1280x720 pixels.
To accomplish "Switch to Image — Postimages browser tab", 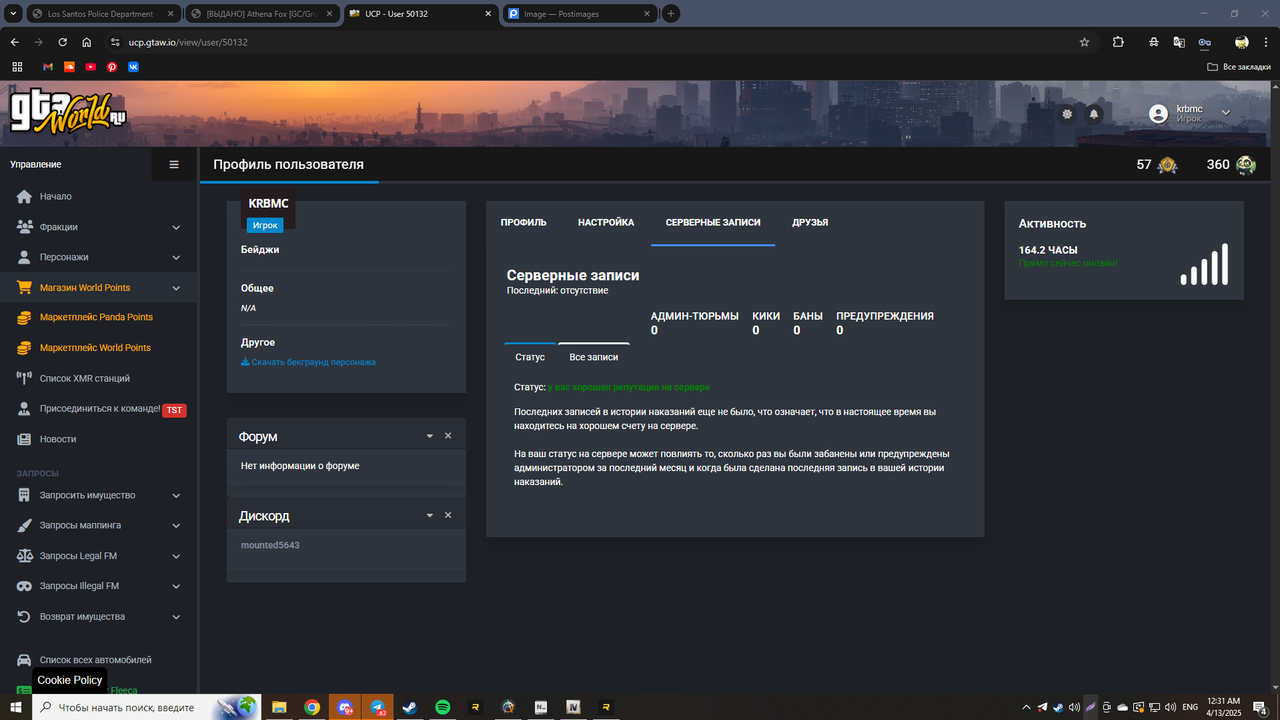I will pyautogui.click(x=580, y=14).
